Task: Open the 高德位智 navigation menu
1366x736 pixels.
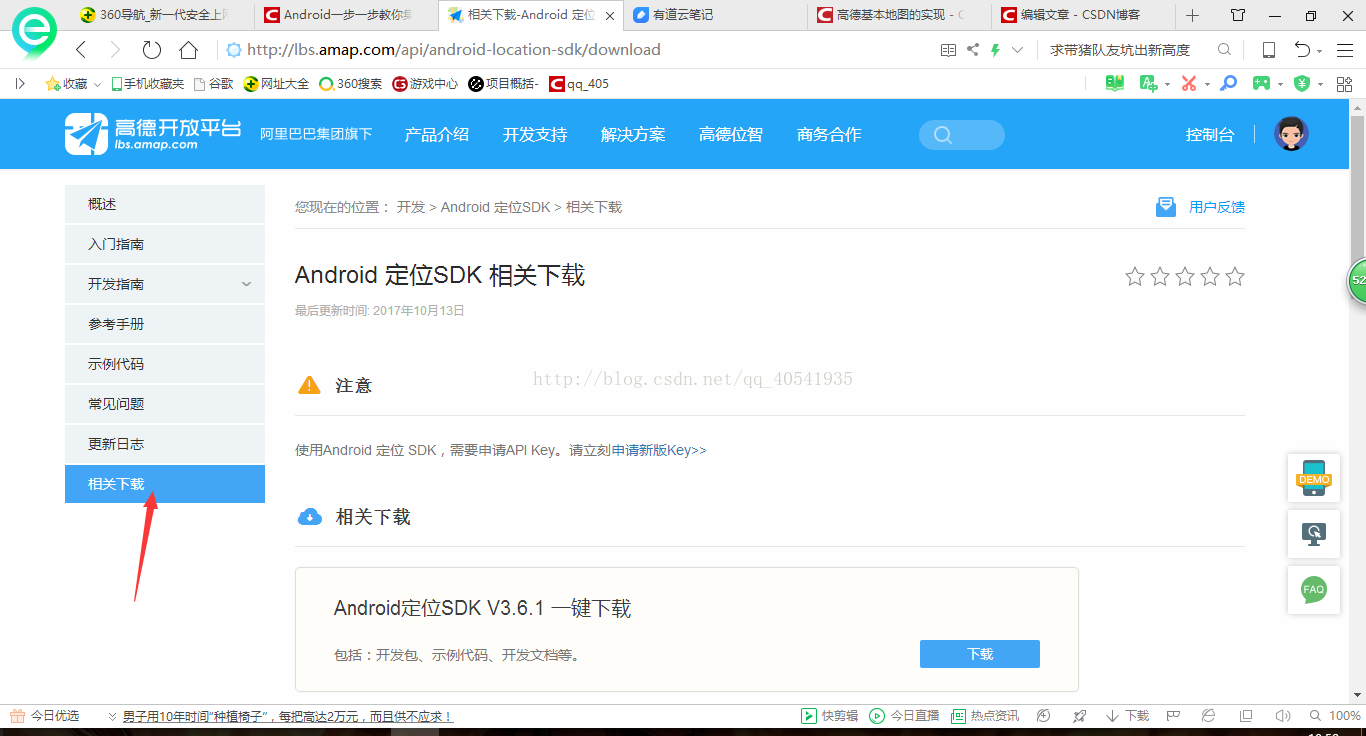Action: (731, 135)
